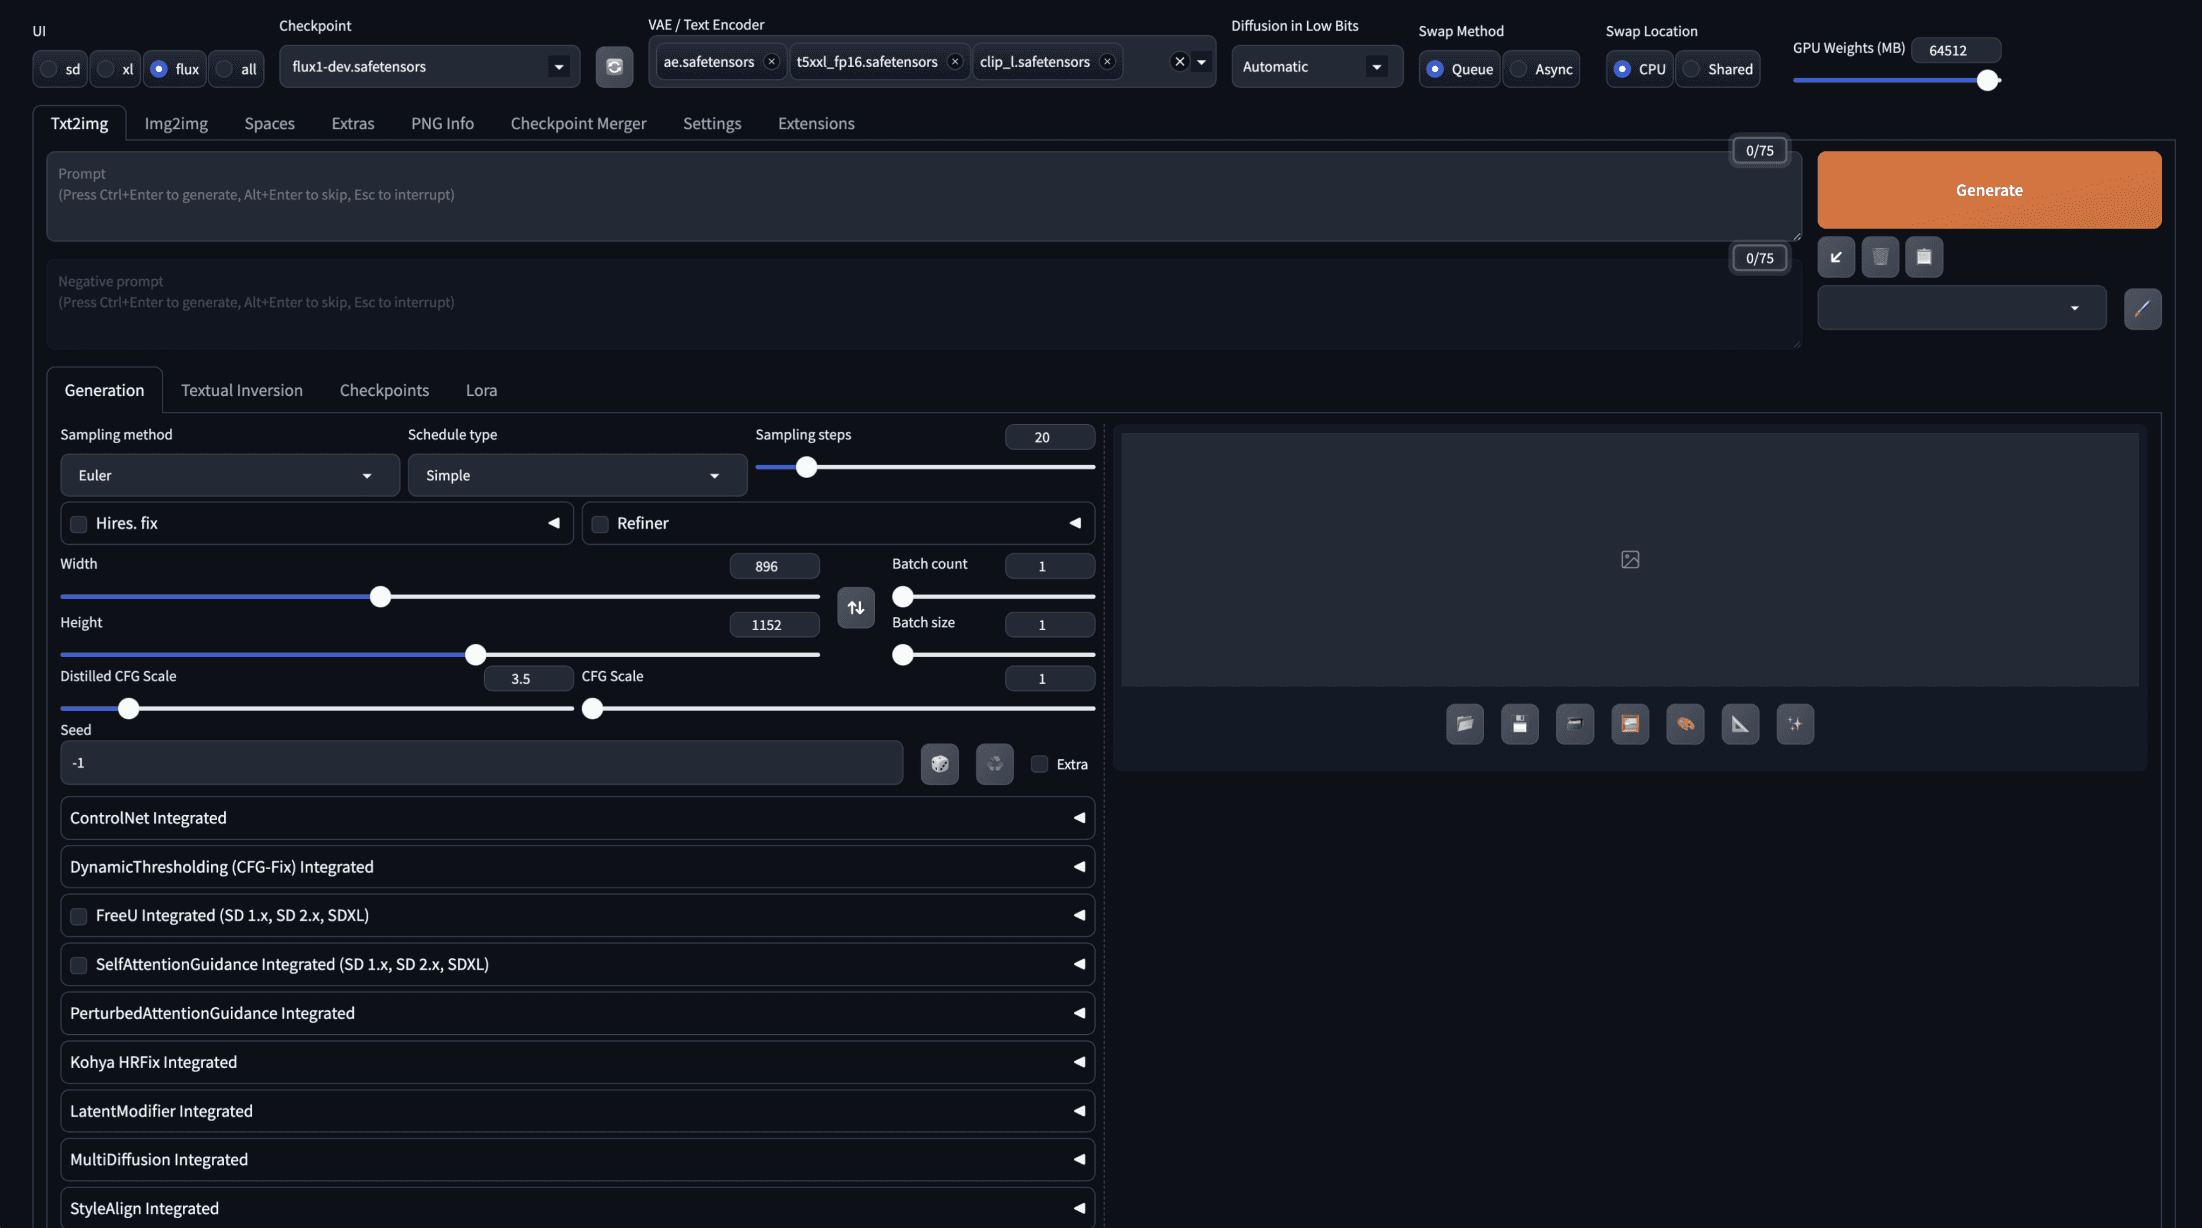Switch to the Extensions tab
The height and width of the screenshot is (1228, 2202).
point(816,123)
